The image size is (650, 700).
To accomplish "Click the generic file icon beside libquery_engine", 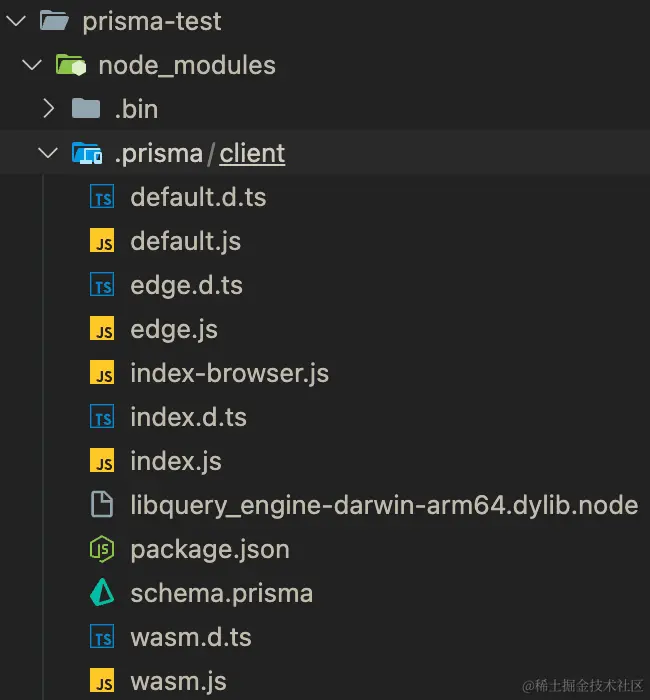I will pyautogui.click(x=102, y=504).
